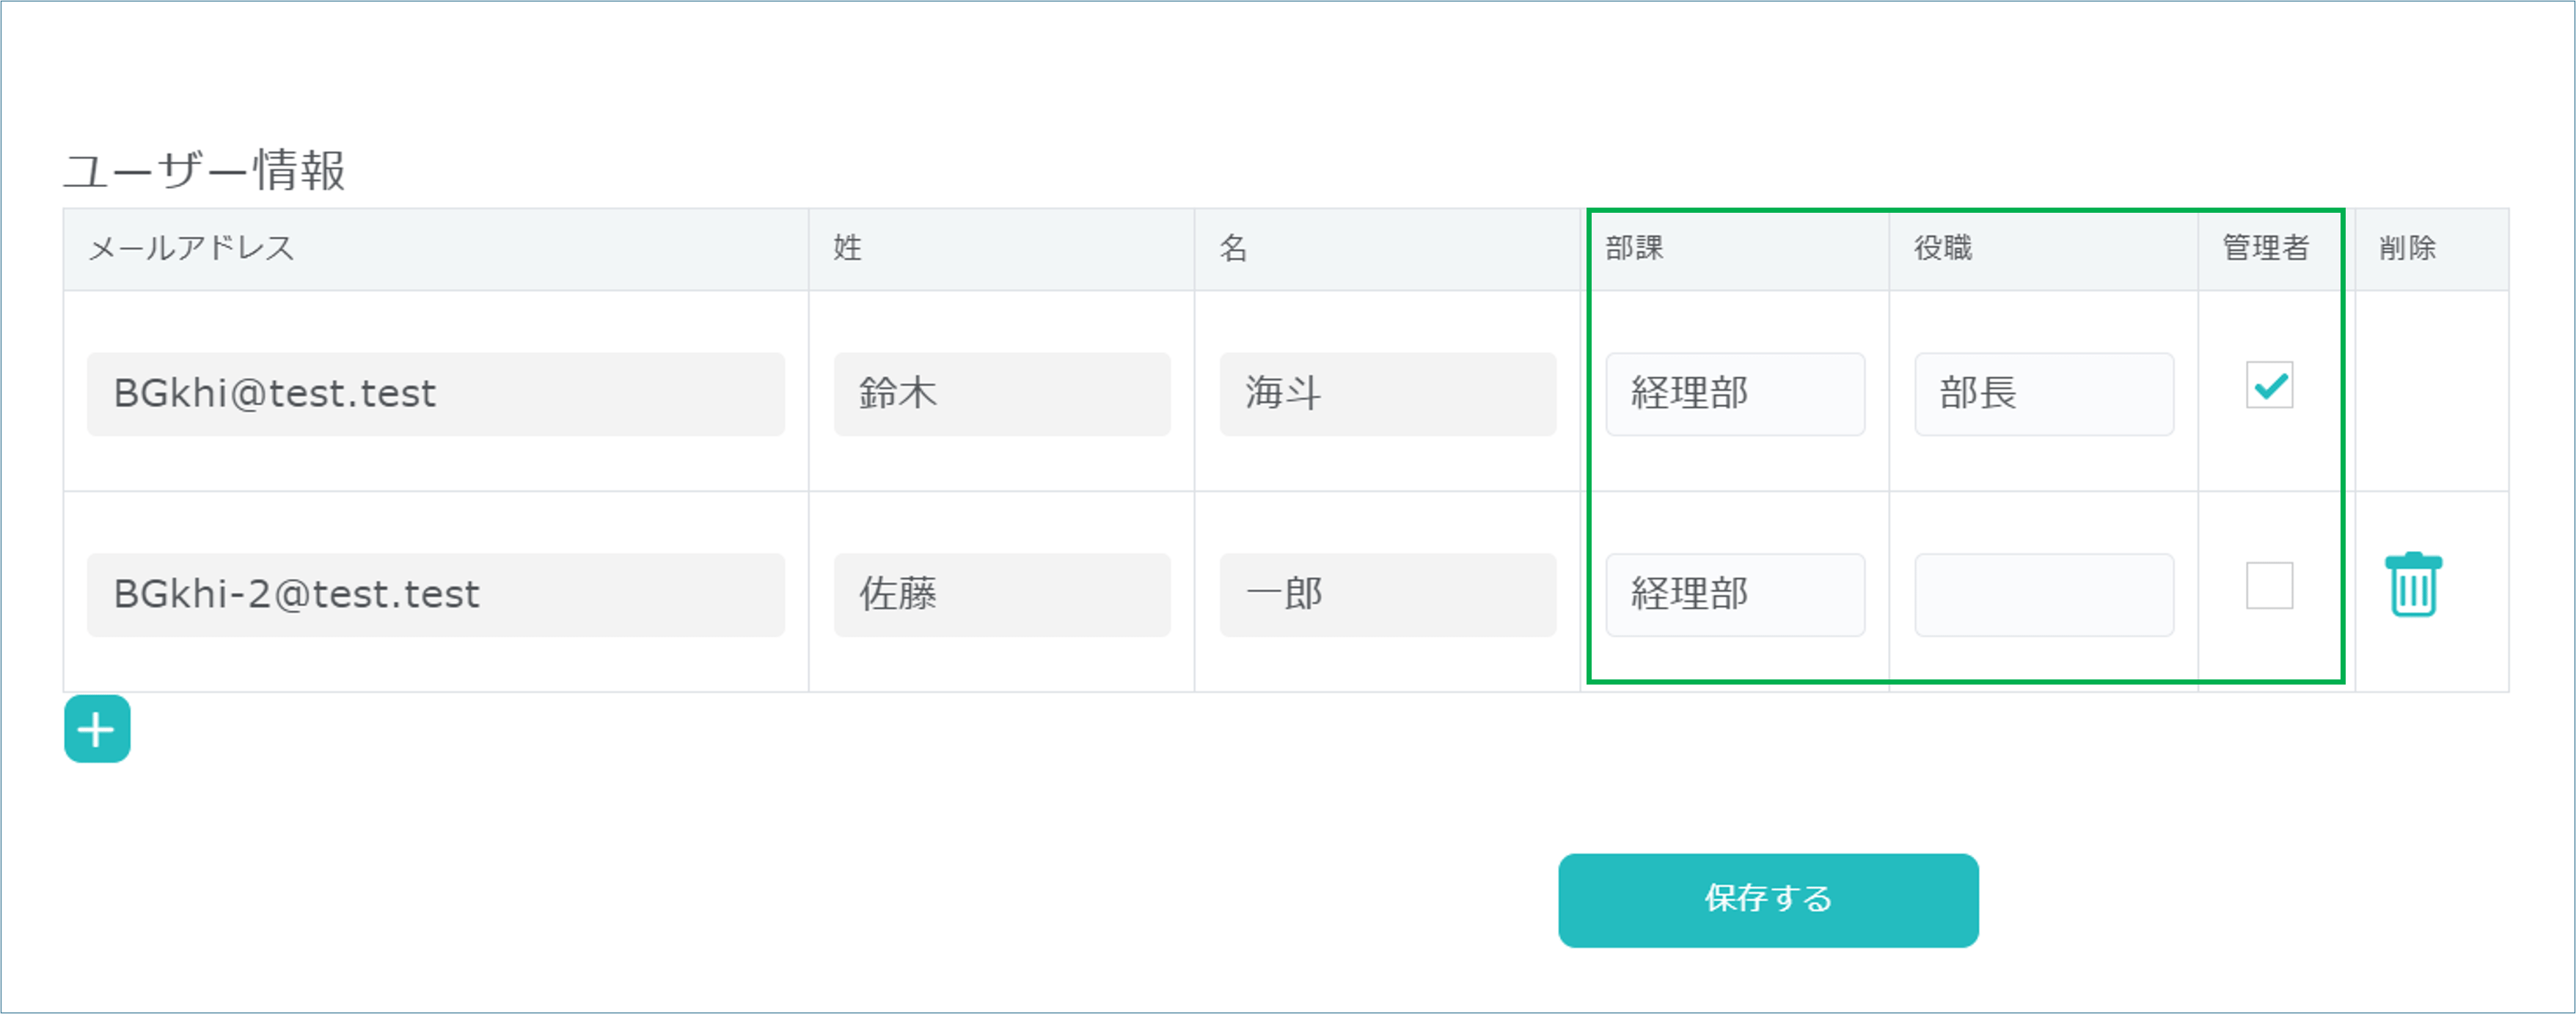This screenshot has height=1014, width=2576.
Task: Click the 海斗 first name field
Action: [x=1387, y=394]
